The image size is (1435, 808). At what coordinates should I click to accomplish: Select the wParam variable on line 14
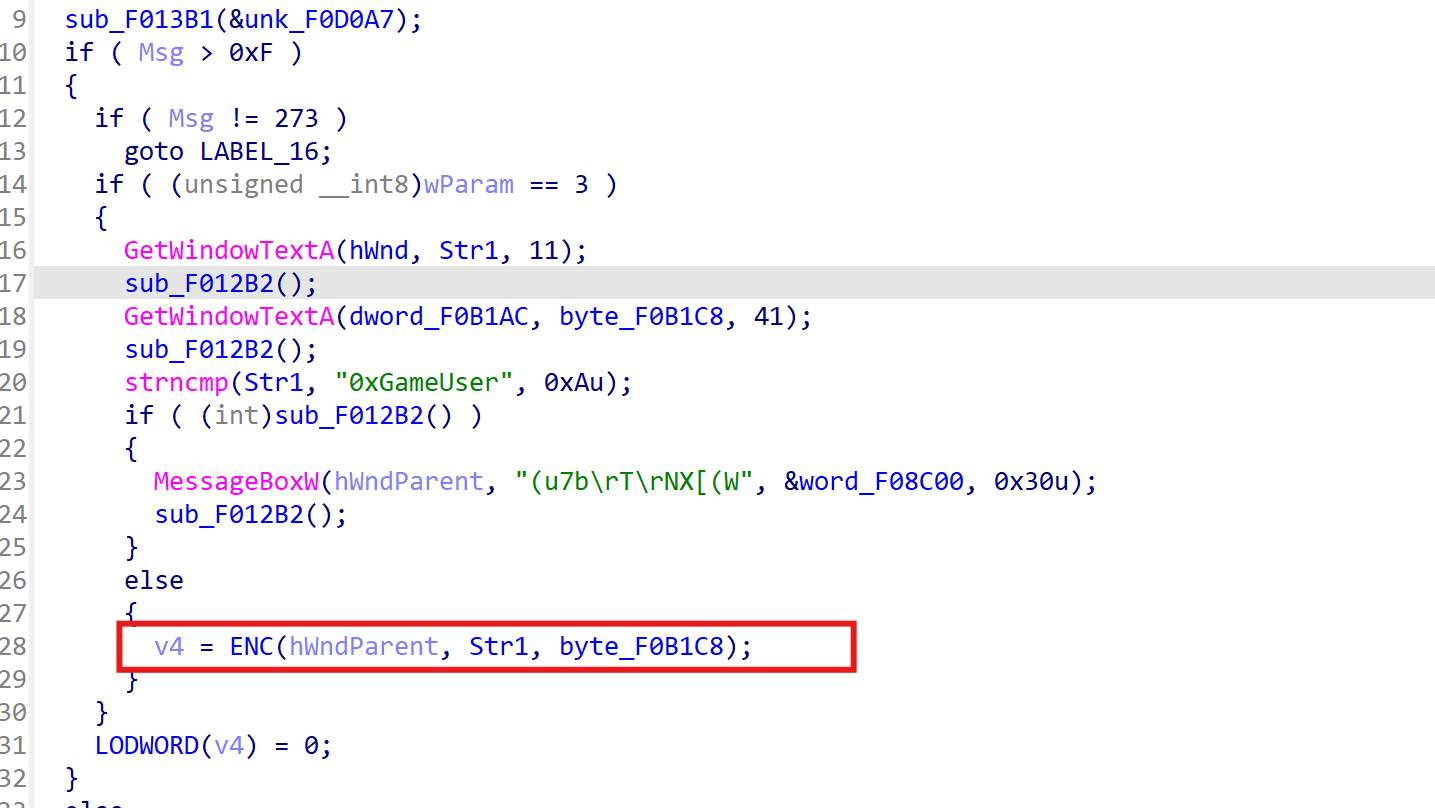tap(469, 185)
